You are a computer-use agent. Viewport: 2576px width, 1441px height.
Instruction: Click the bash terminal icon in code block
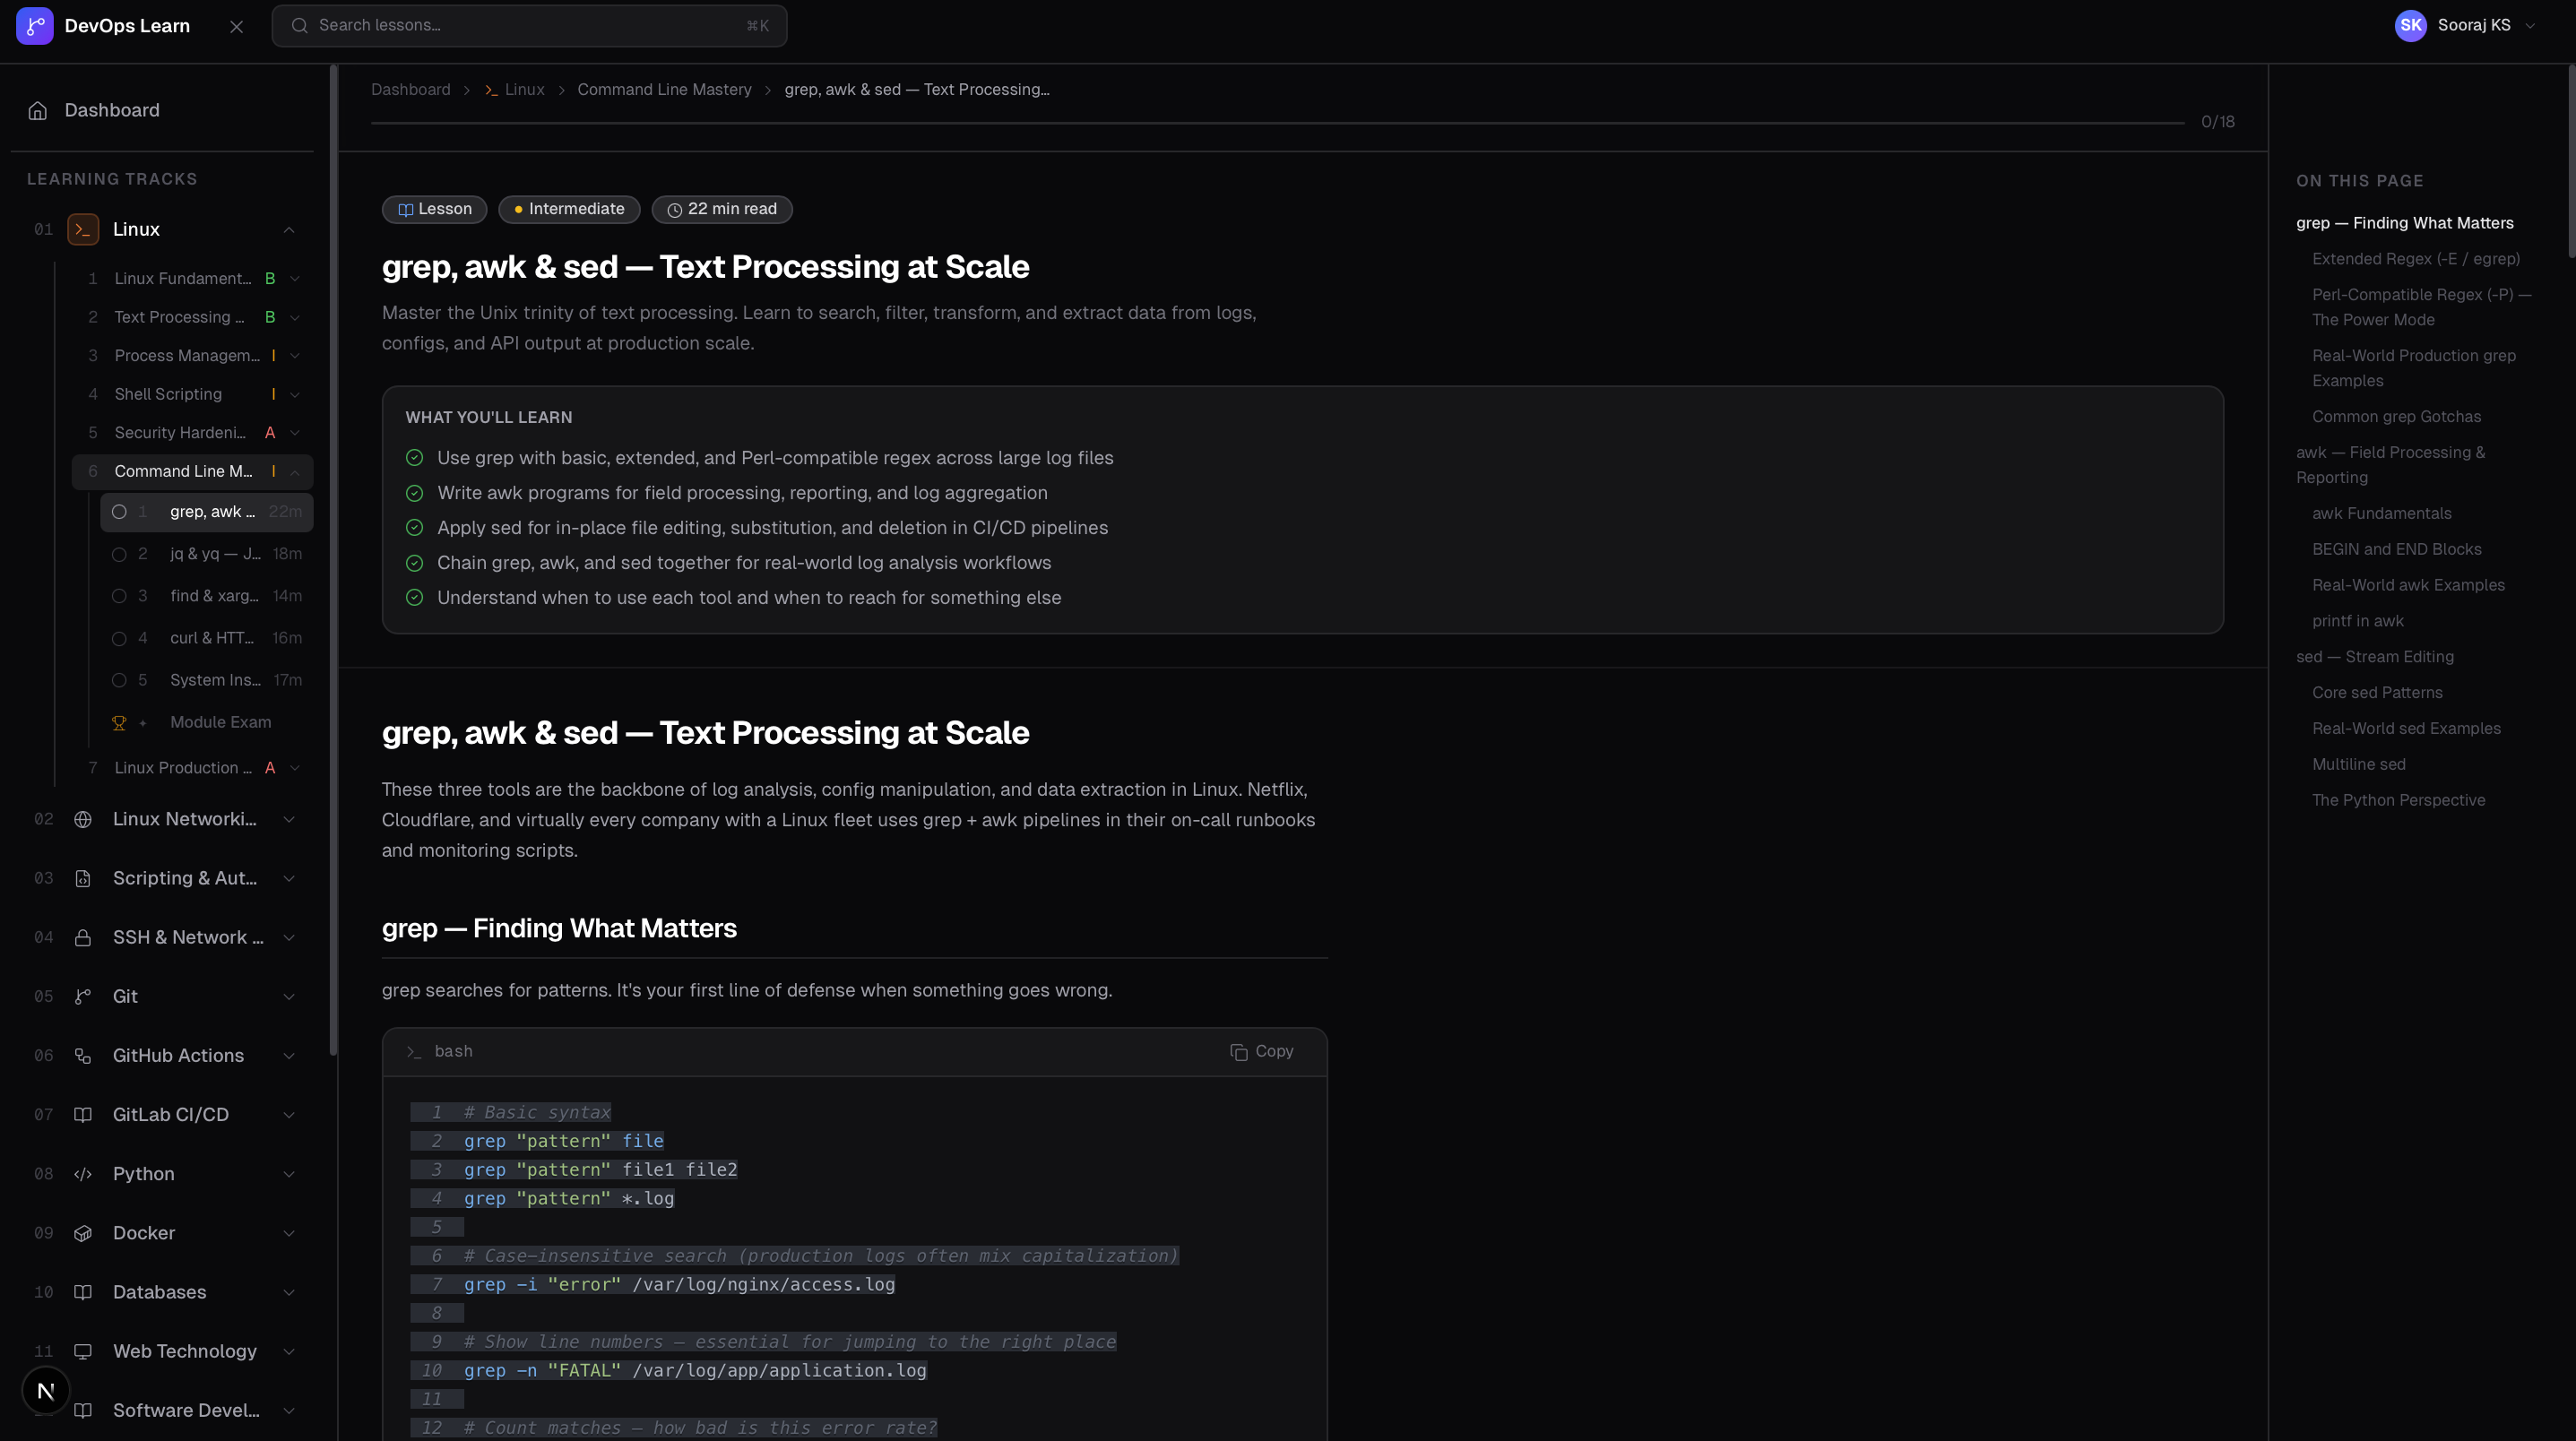click(x=414, y=1052)
